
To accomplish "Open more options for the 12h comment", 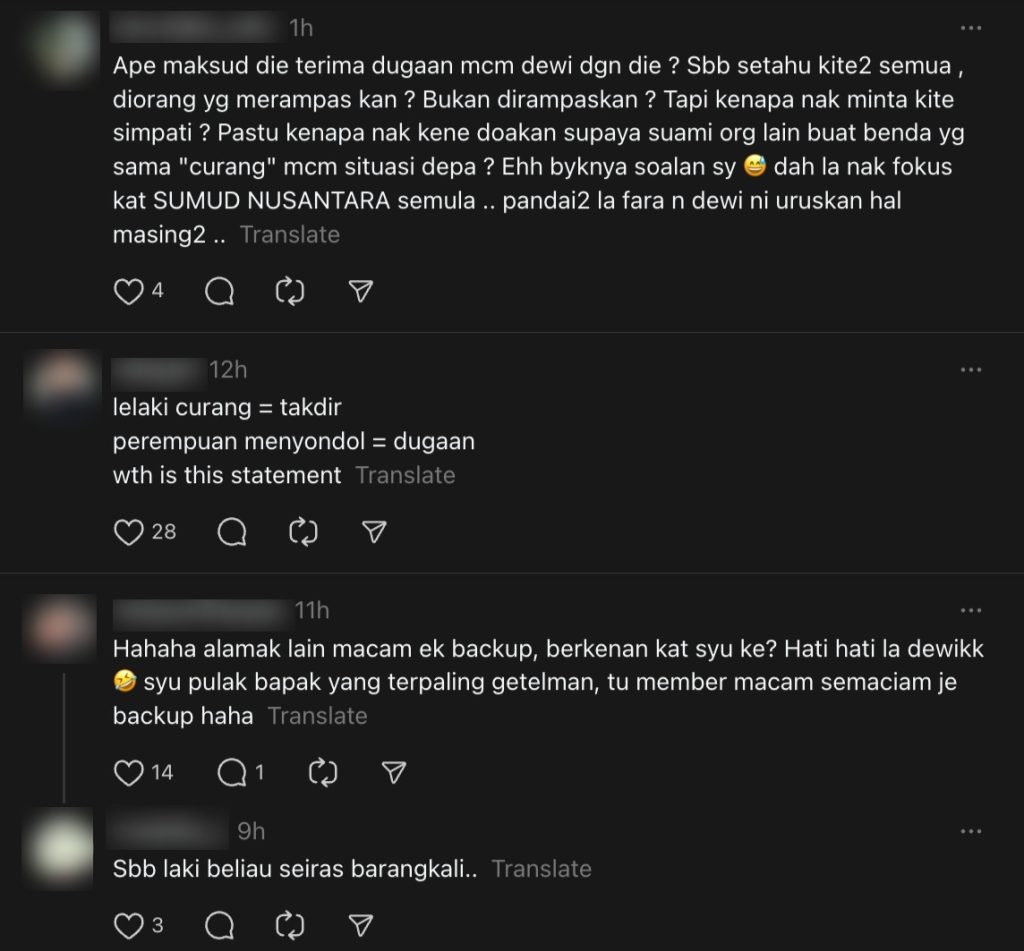I will tap(971, 370).
